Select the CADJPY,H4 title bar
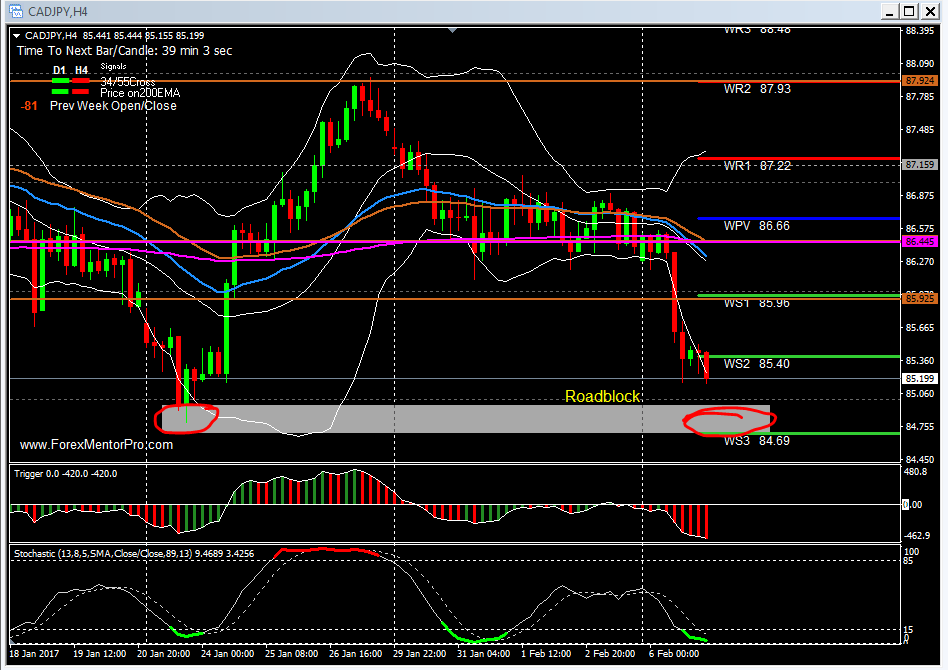Screen dimensions: 948x670 click(55, 11)
